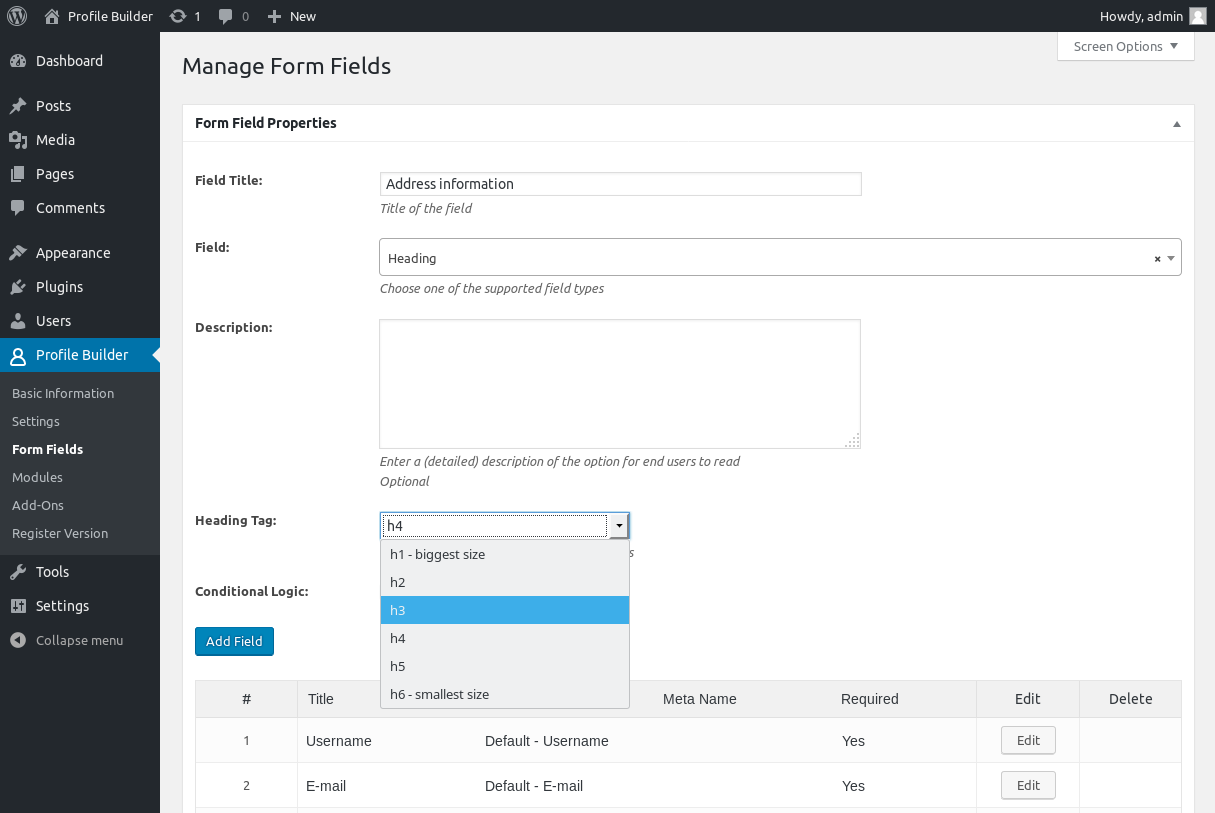Image resolution: width=1215 pixels, height=813 pixels.
Task: Select h1 - biggest size option
Action: pos(505,554)
